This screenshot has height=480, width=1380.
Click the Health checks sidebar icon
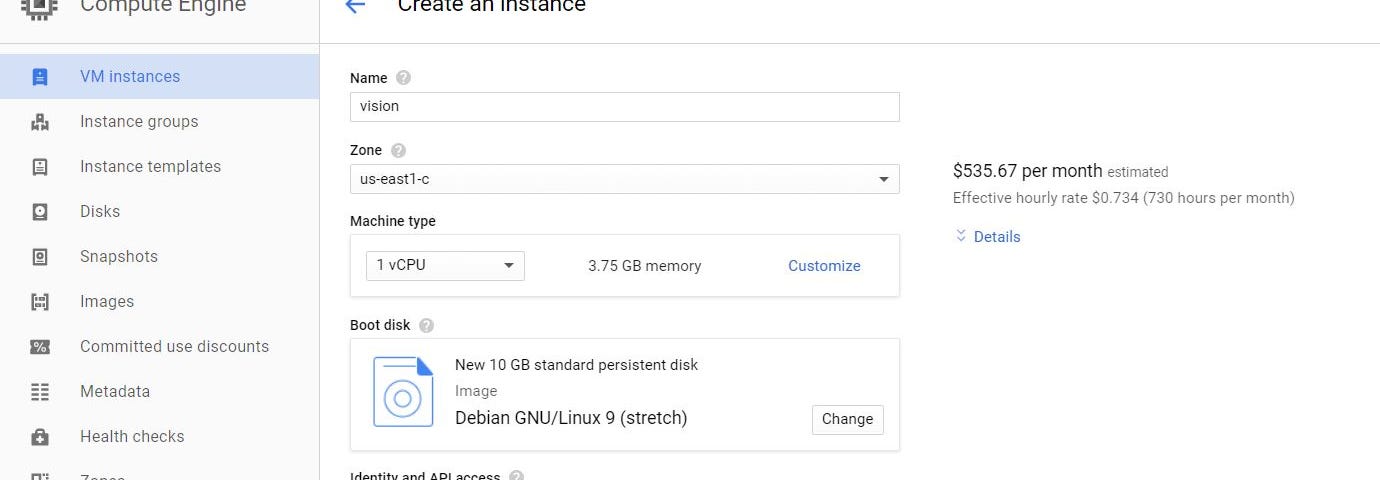[40, 437]
